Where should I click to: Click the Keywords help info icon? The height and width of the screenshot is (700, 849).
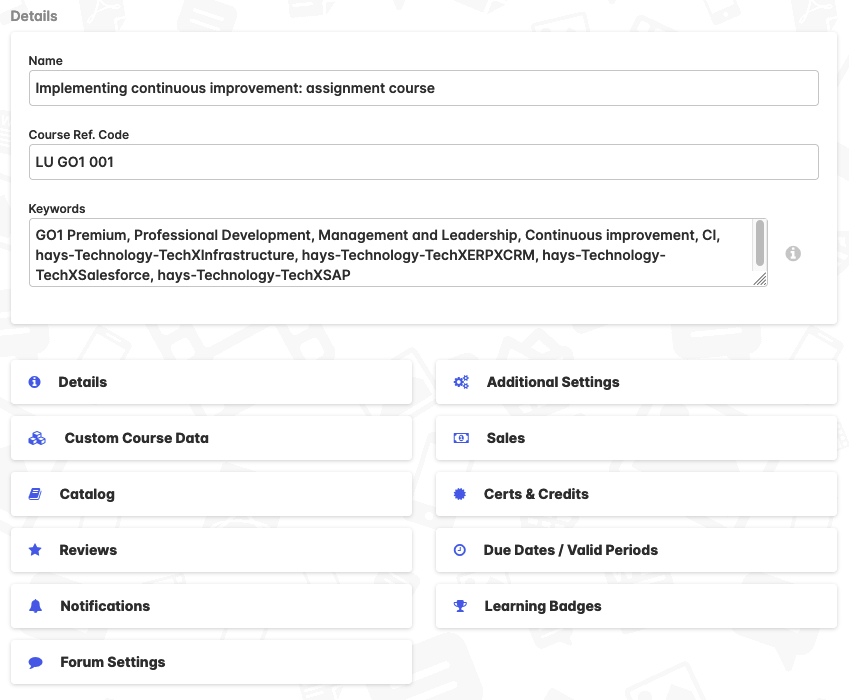pyautogui.click(x=793, y=254)
